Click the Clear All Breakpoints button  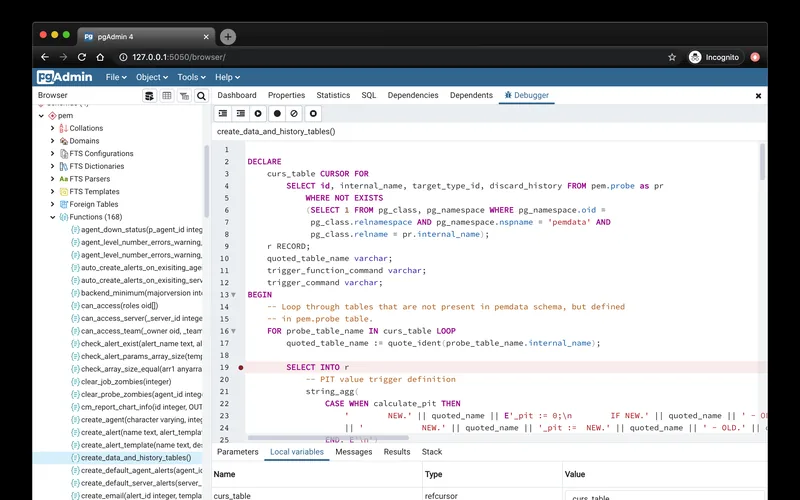(x=294, y=113)
